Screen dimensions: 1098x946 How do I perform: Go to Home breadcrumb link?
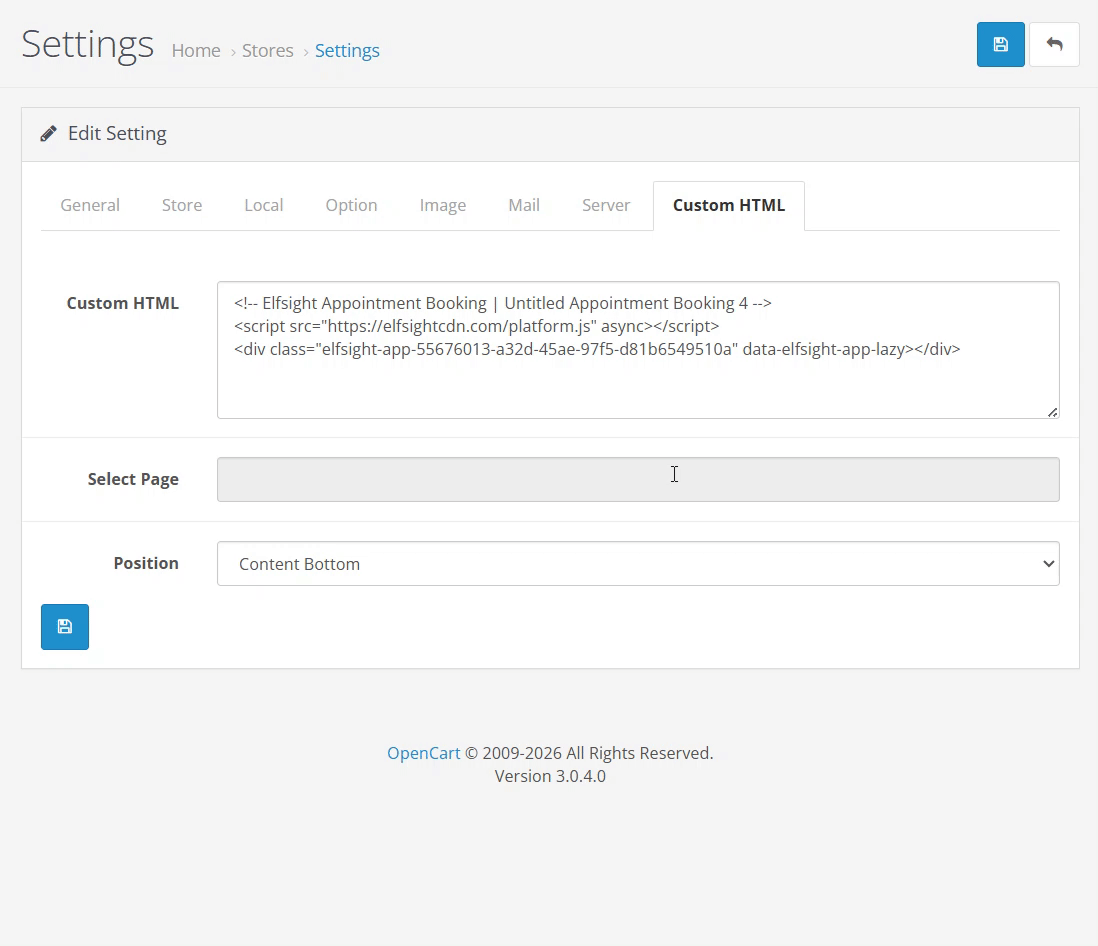coord(196,50)
